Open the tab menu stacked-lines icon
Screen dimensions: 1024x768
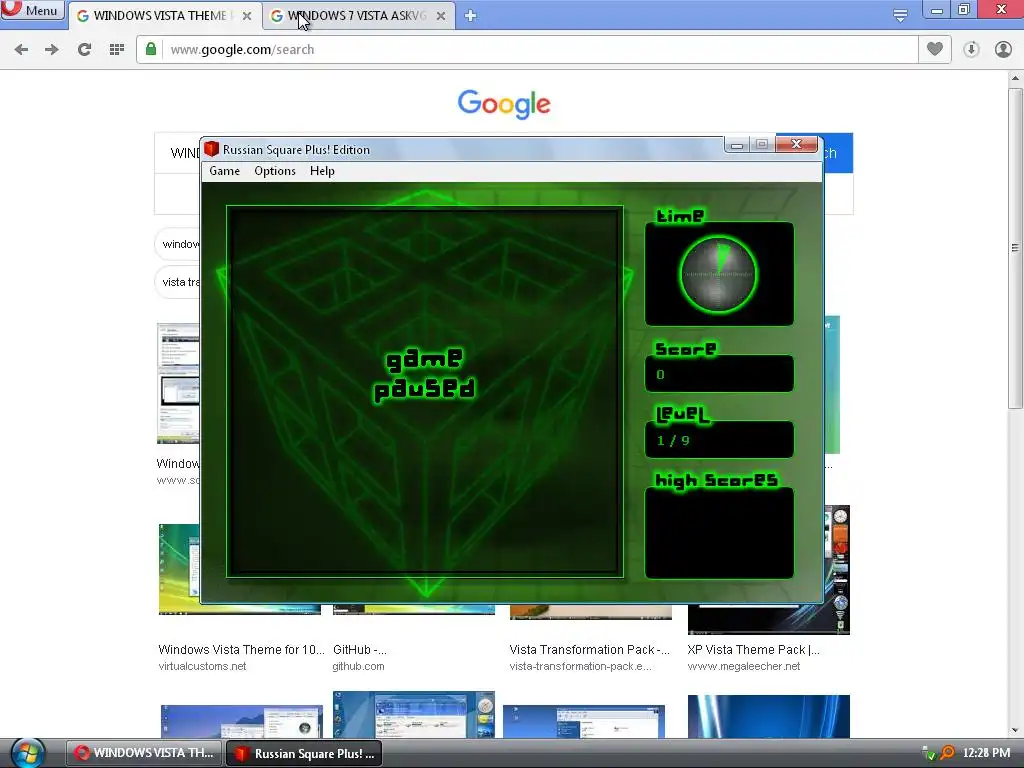(x=900, y=14)
